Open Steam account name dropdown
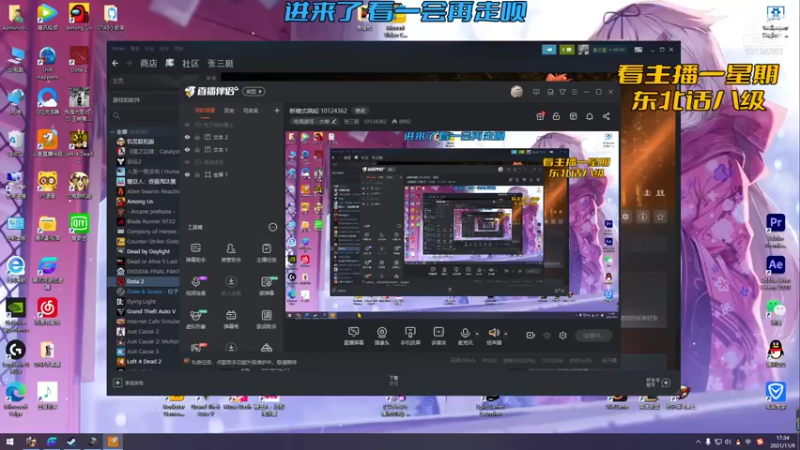The height and width of the screenshot is (450, 800). 608,49
